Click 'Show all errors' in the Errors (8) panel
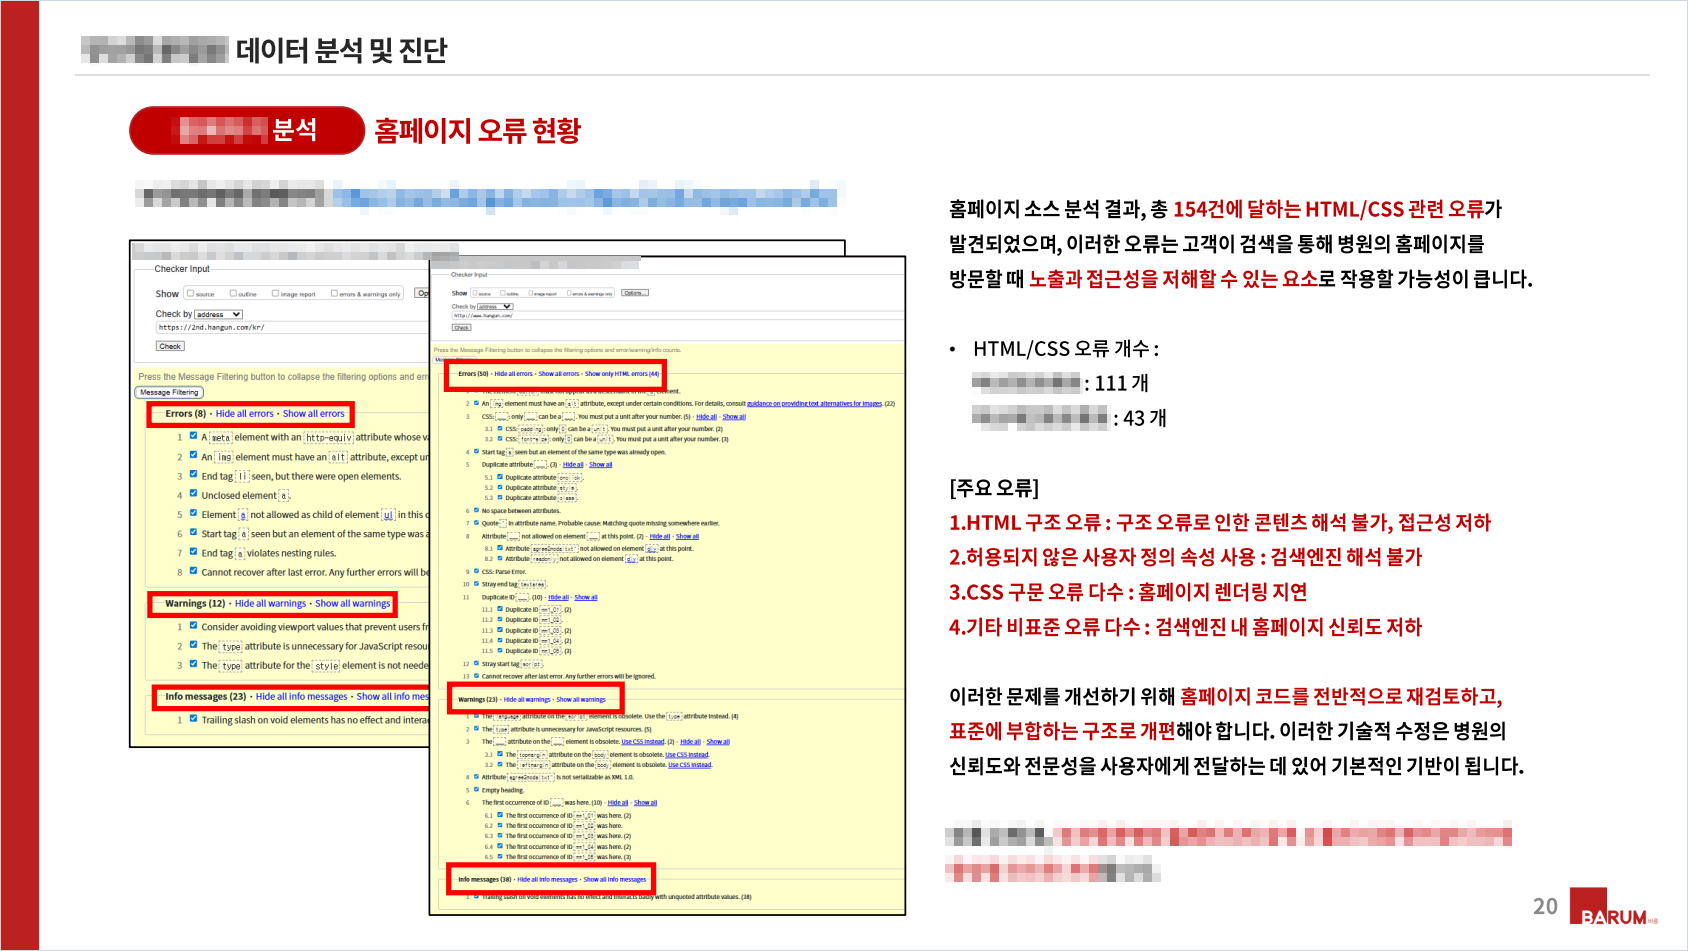 click(313, 414)
